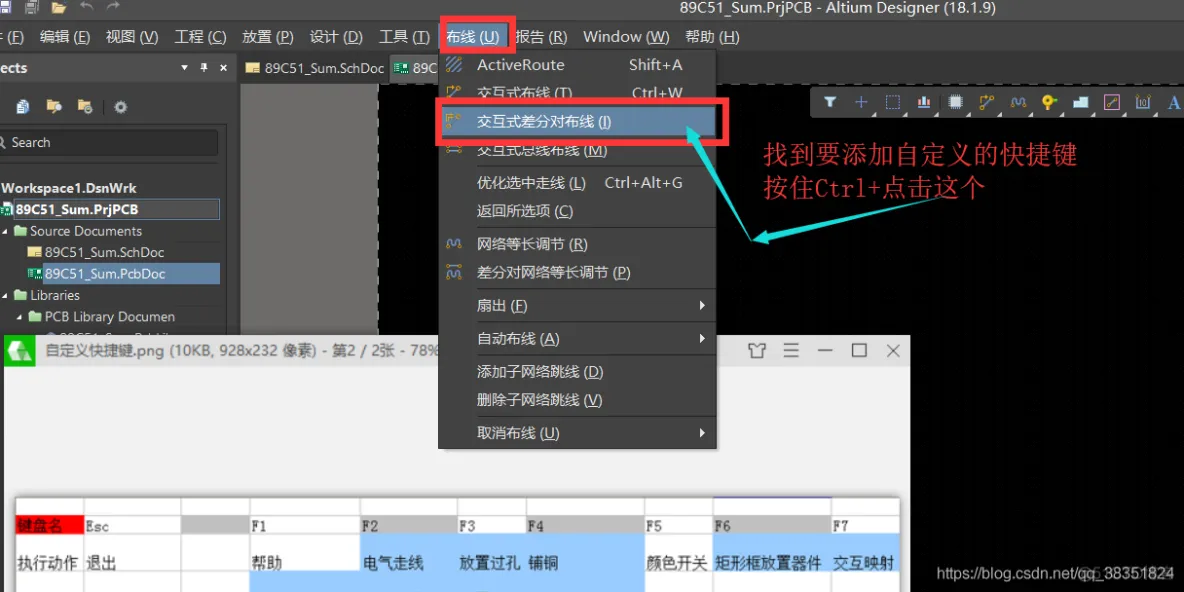Expand the 自动布线 (A) submenu
Screen dimensions: 1184x592
point(578,338)
